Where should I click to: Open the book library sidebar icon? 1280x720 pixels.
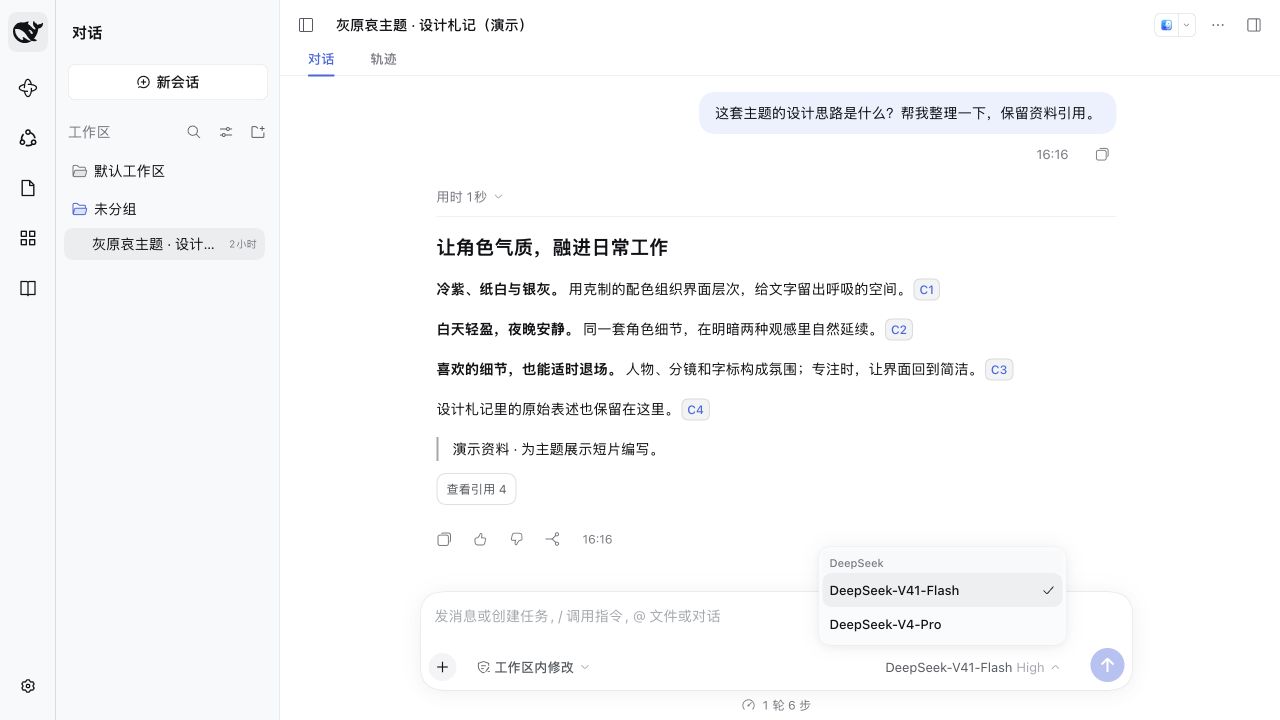28,288
